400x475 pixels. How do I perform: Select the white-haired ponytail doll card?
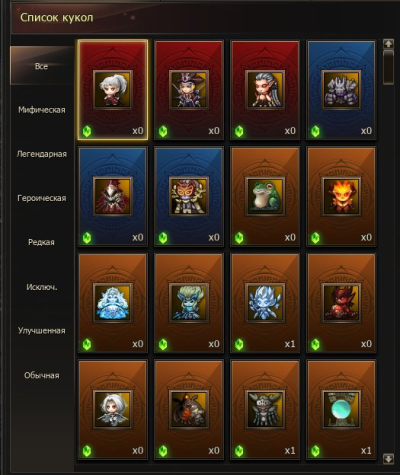coord(113,89)
